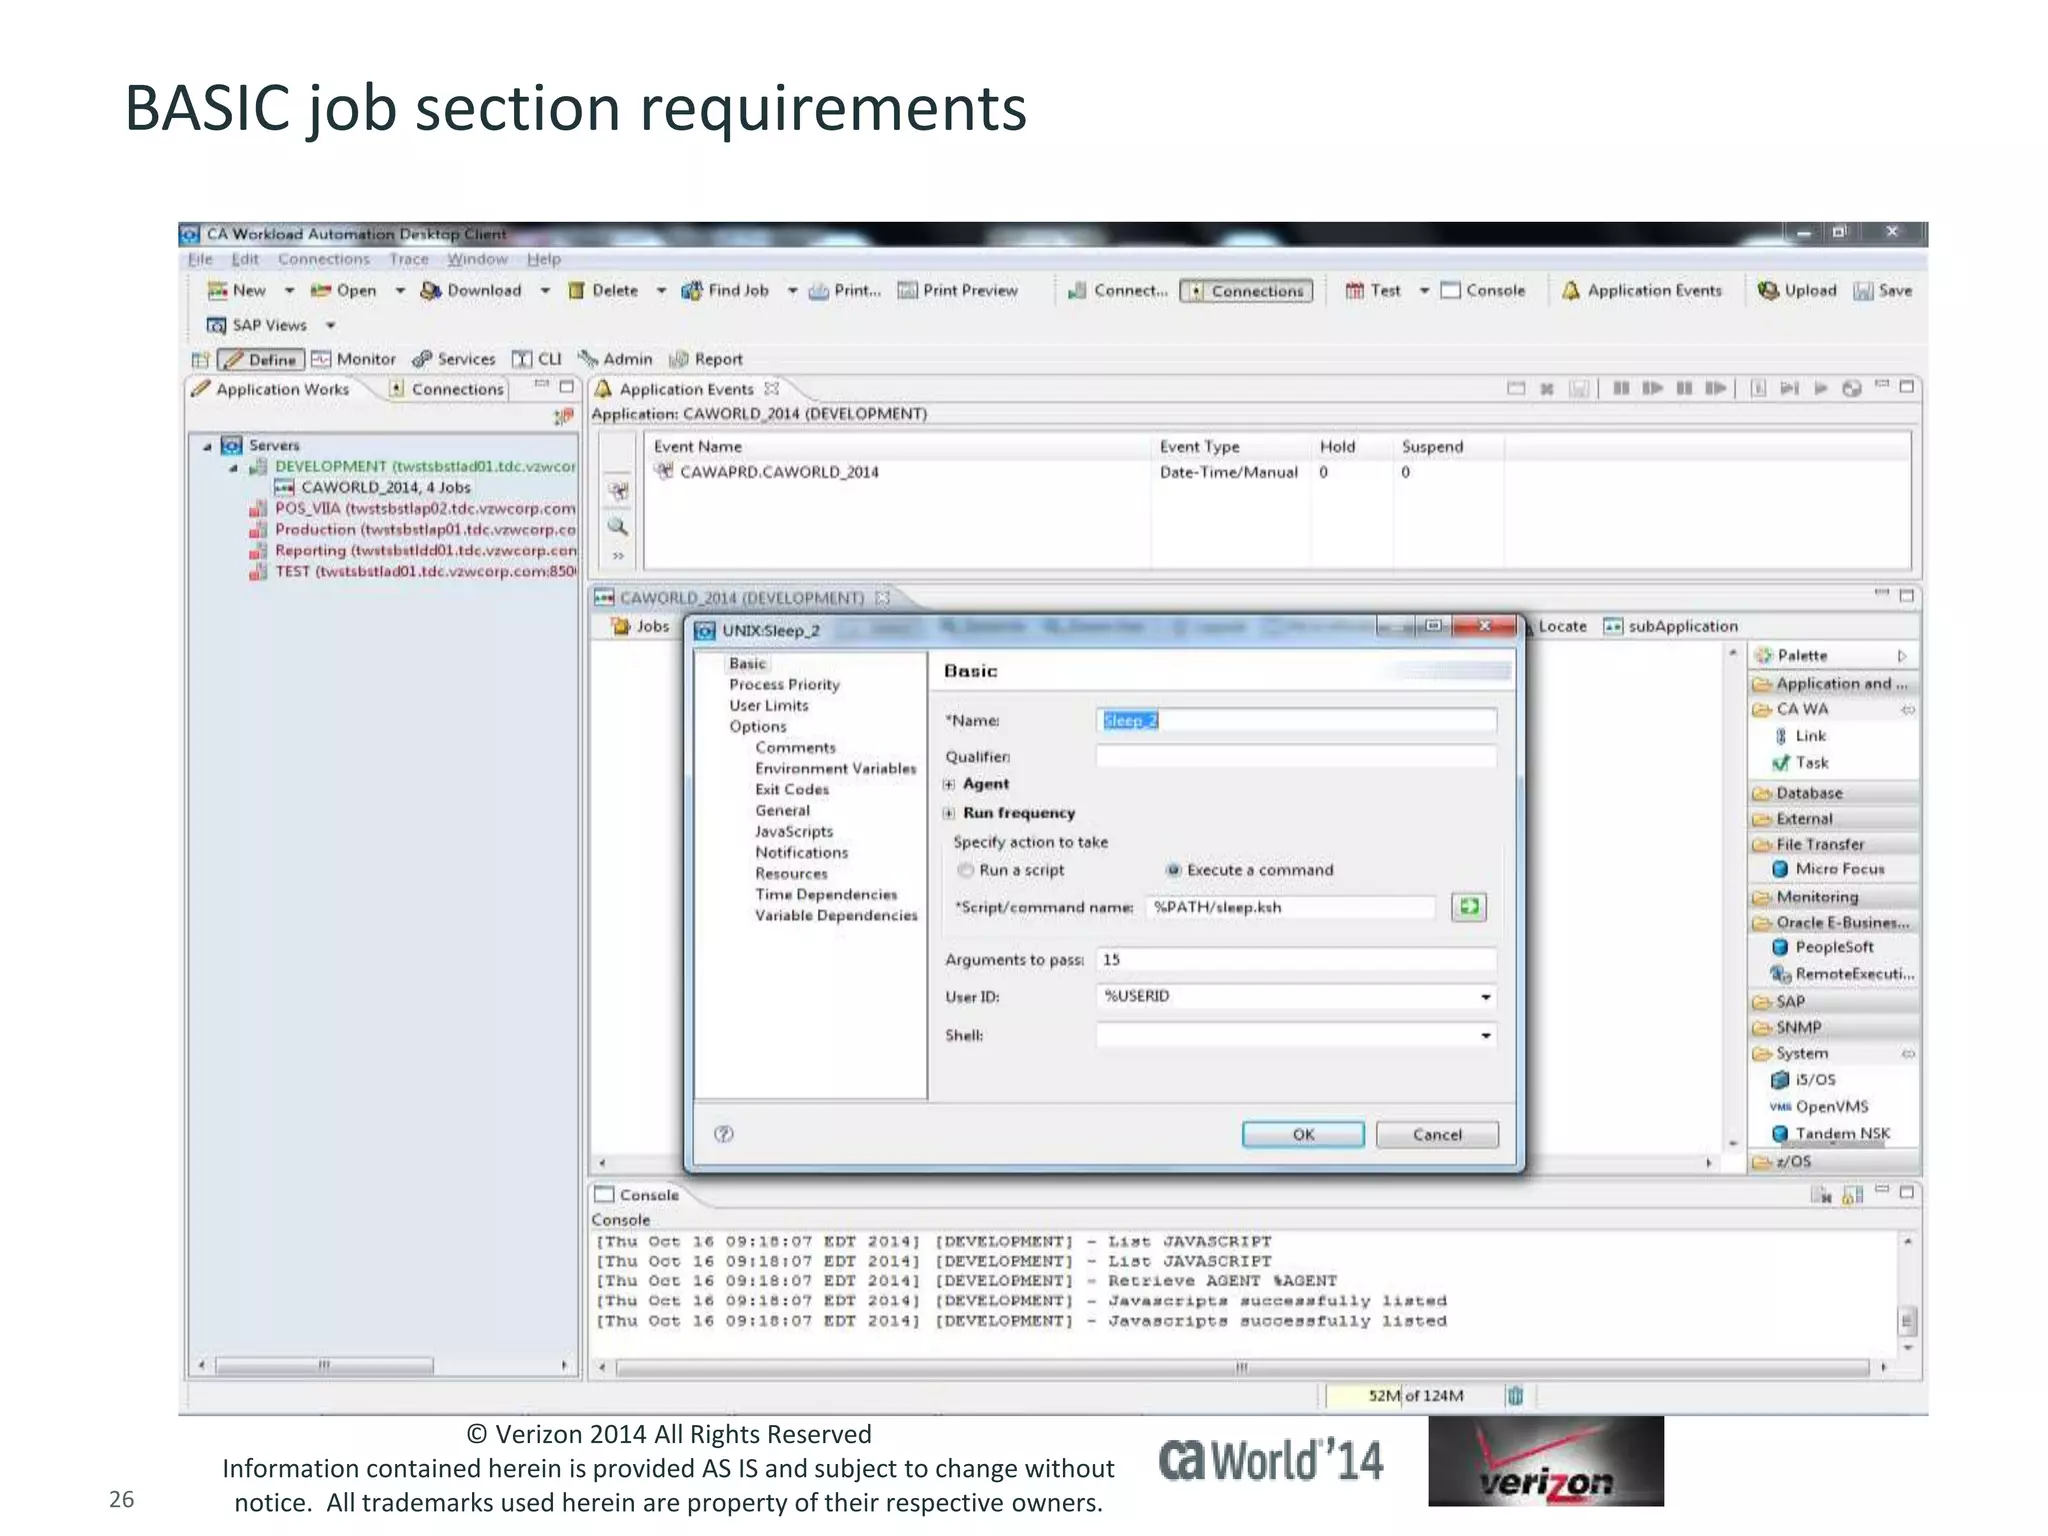Viewport: 2048px width, 1536px height.
Task: Click the Print... toolbar icon
Action: click(x=819, y=291)
